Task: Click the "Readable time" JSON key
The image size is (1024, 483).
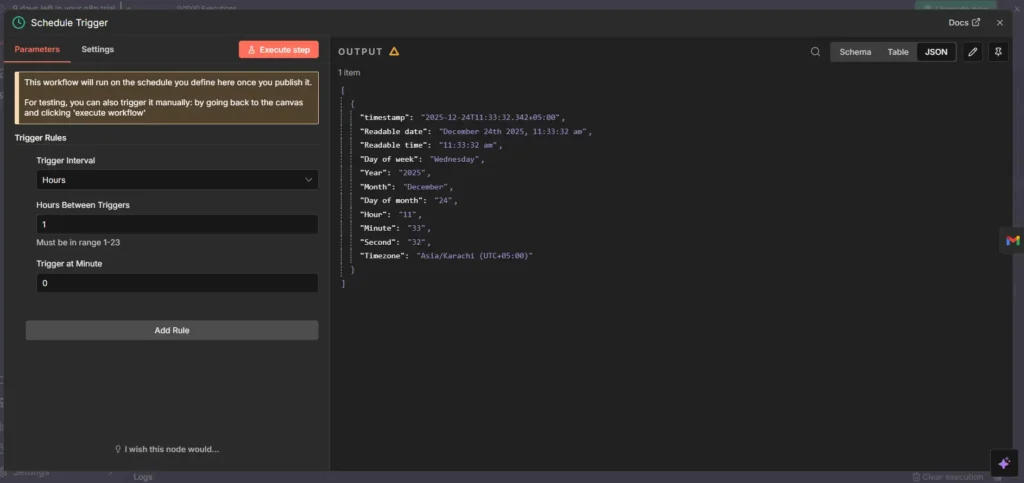Action: tap(395, 145)
